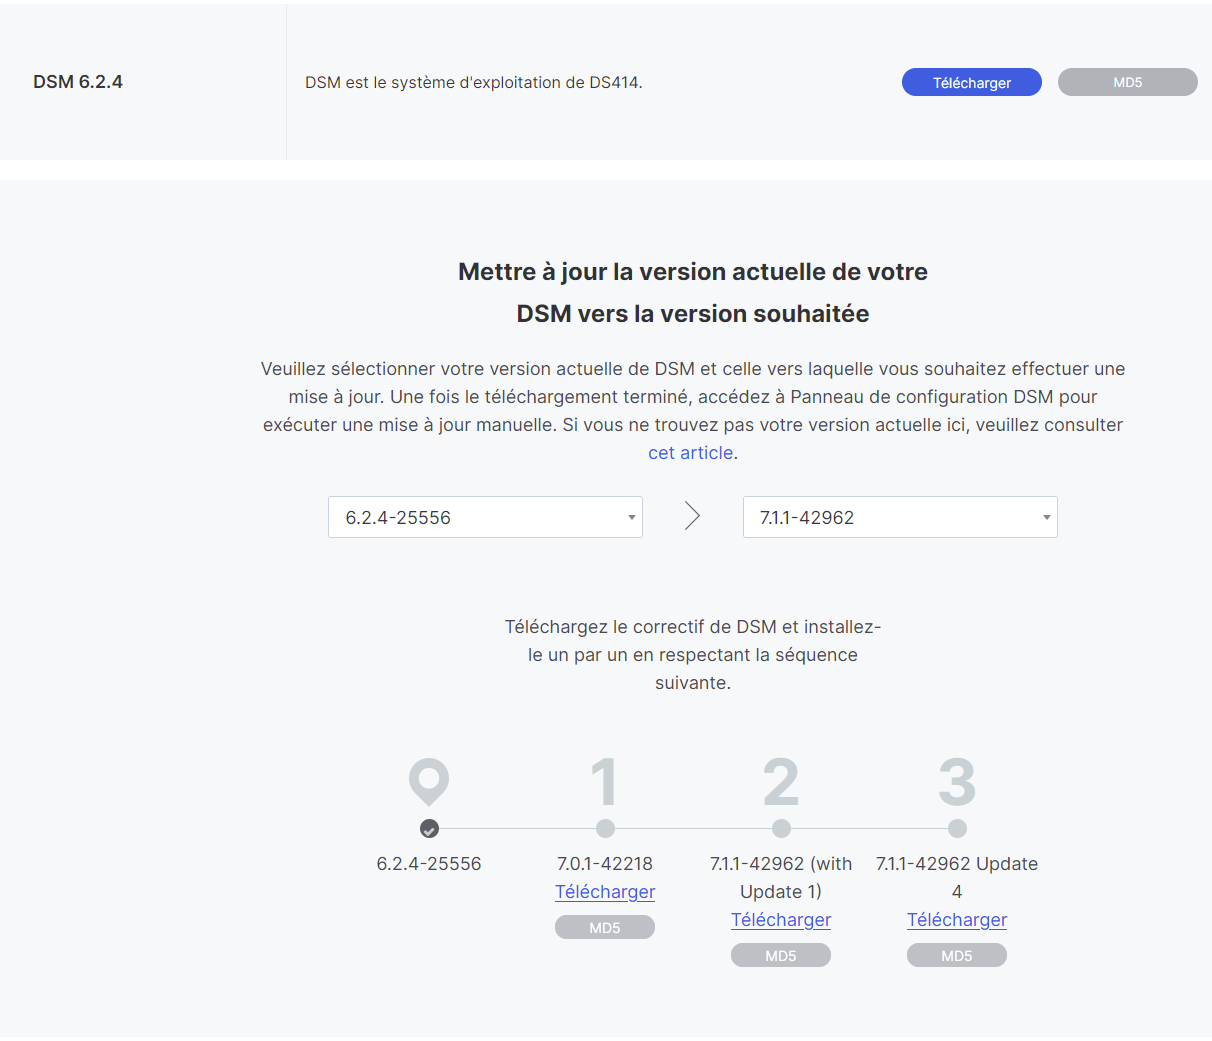The image size is (1212, 1041).
Task: Click the MD5 button next to DSM 6.2.4
Action: point(1127,82)
